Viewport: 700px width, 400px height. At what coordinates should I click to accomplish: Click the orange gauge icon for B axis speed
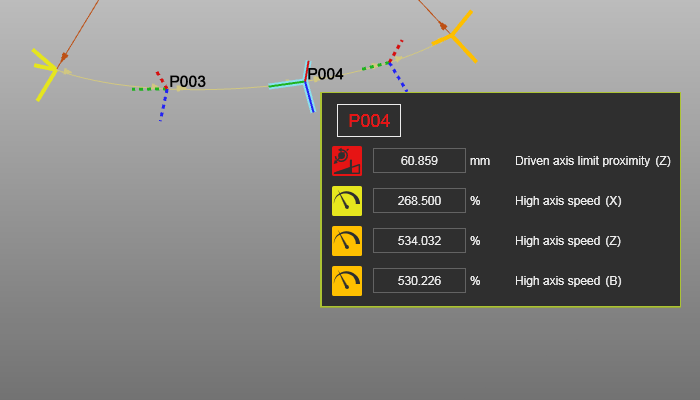pyautogui.click(x=346, y=280)
